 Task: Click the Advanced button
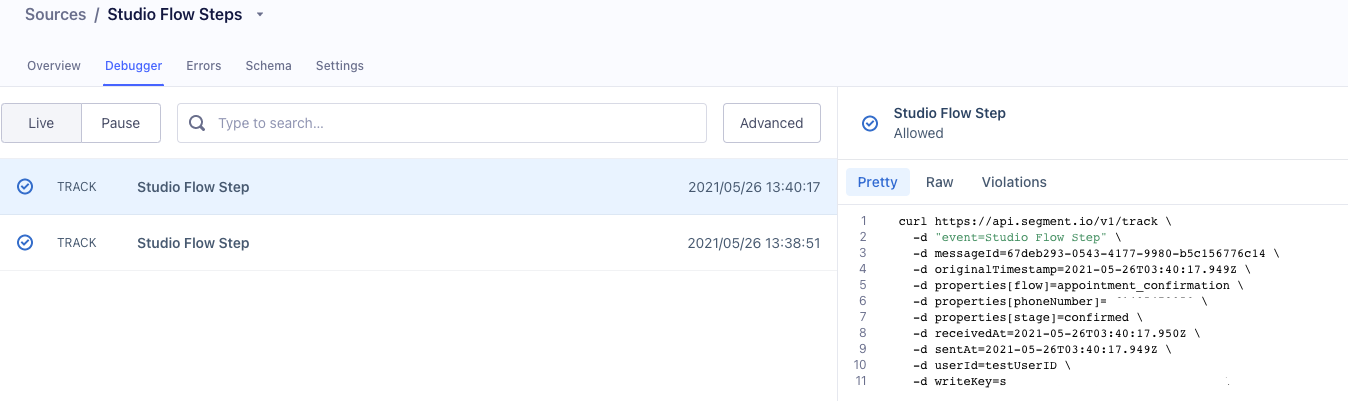click(x=771, y=123)
